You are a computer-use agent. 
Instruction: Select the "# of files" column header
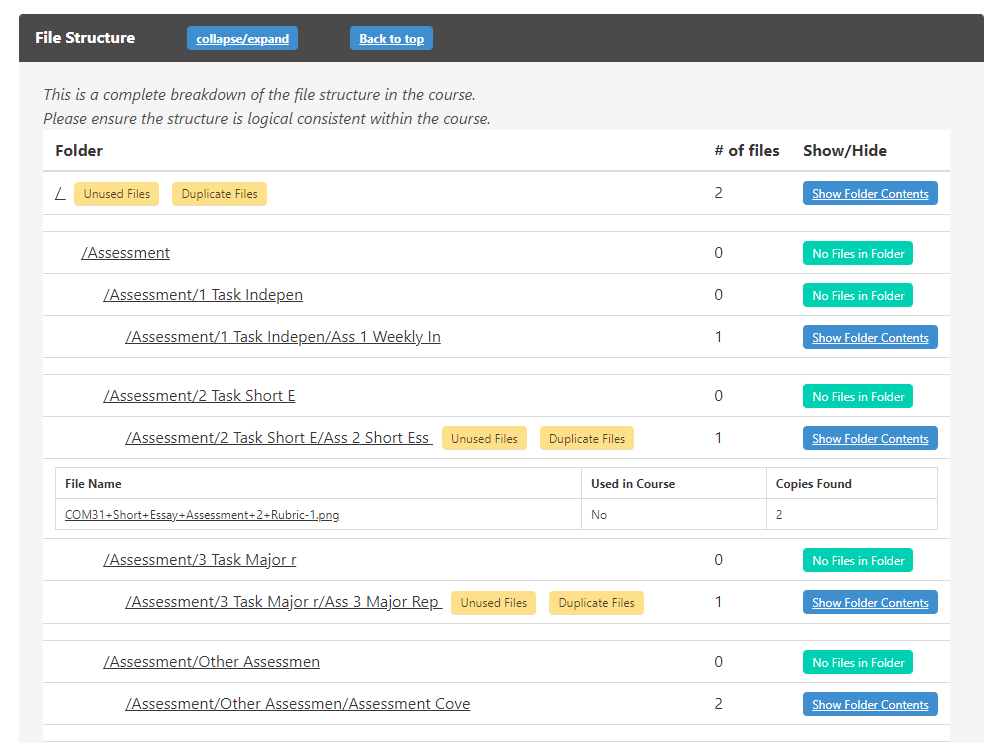pyautogui.click(x=747, y=151)
